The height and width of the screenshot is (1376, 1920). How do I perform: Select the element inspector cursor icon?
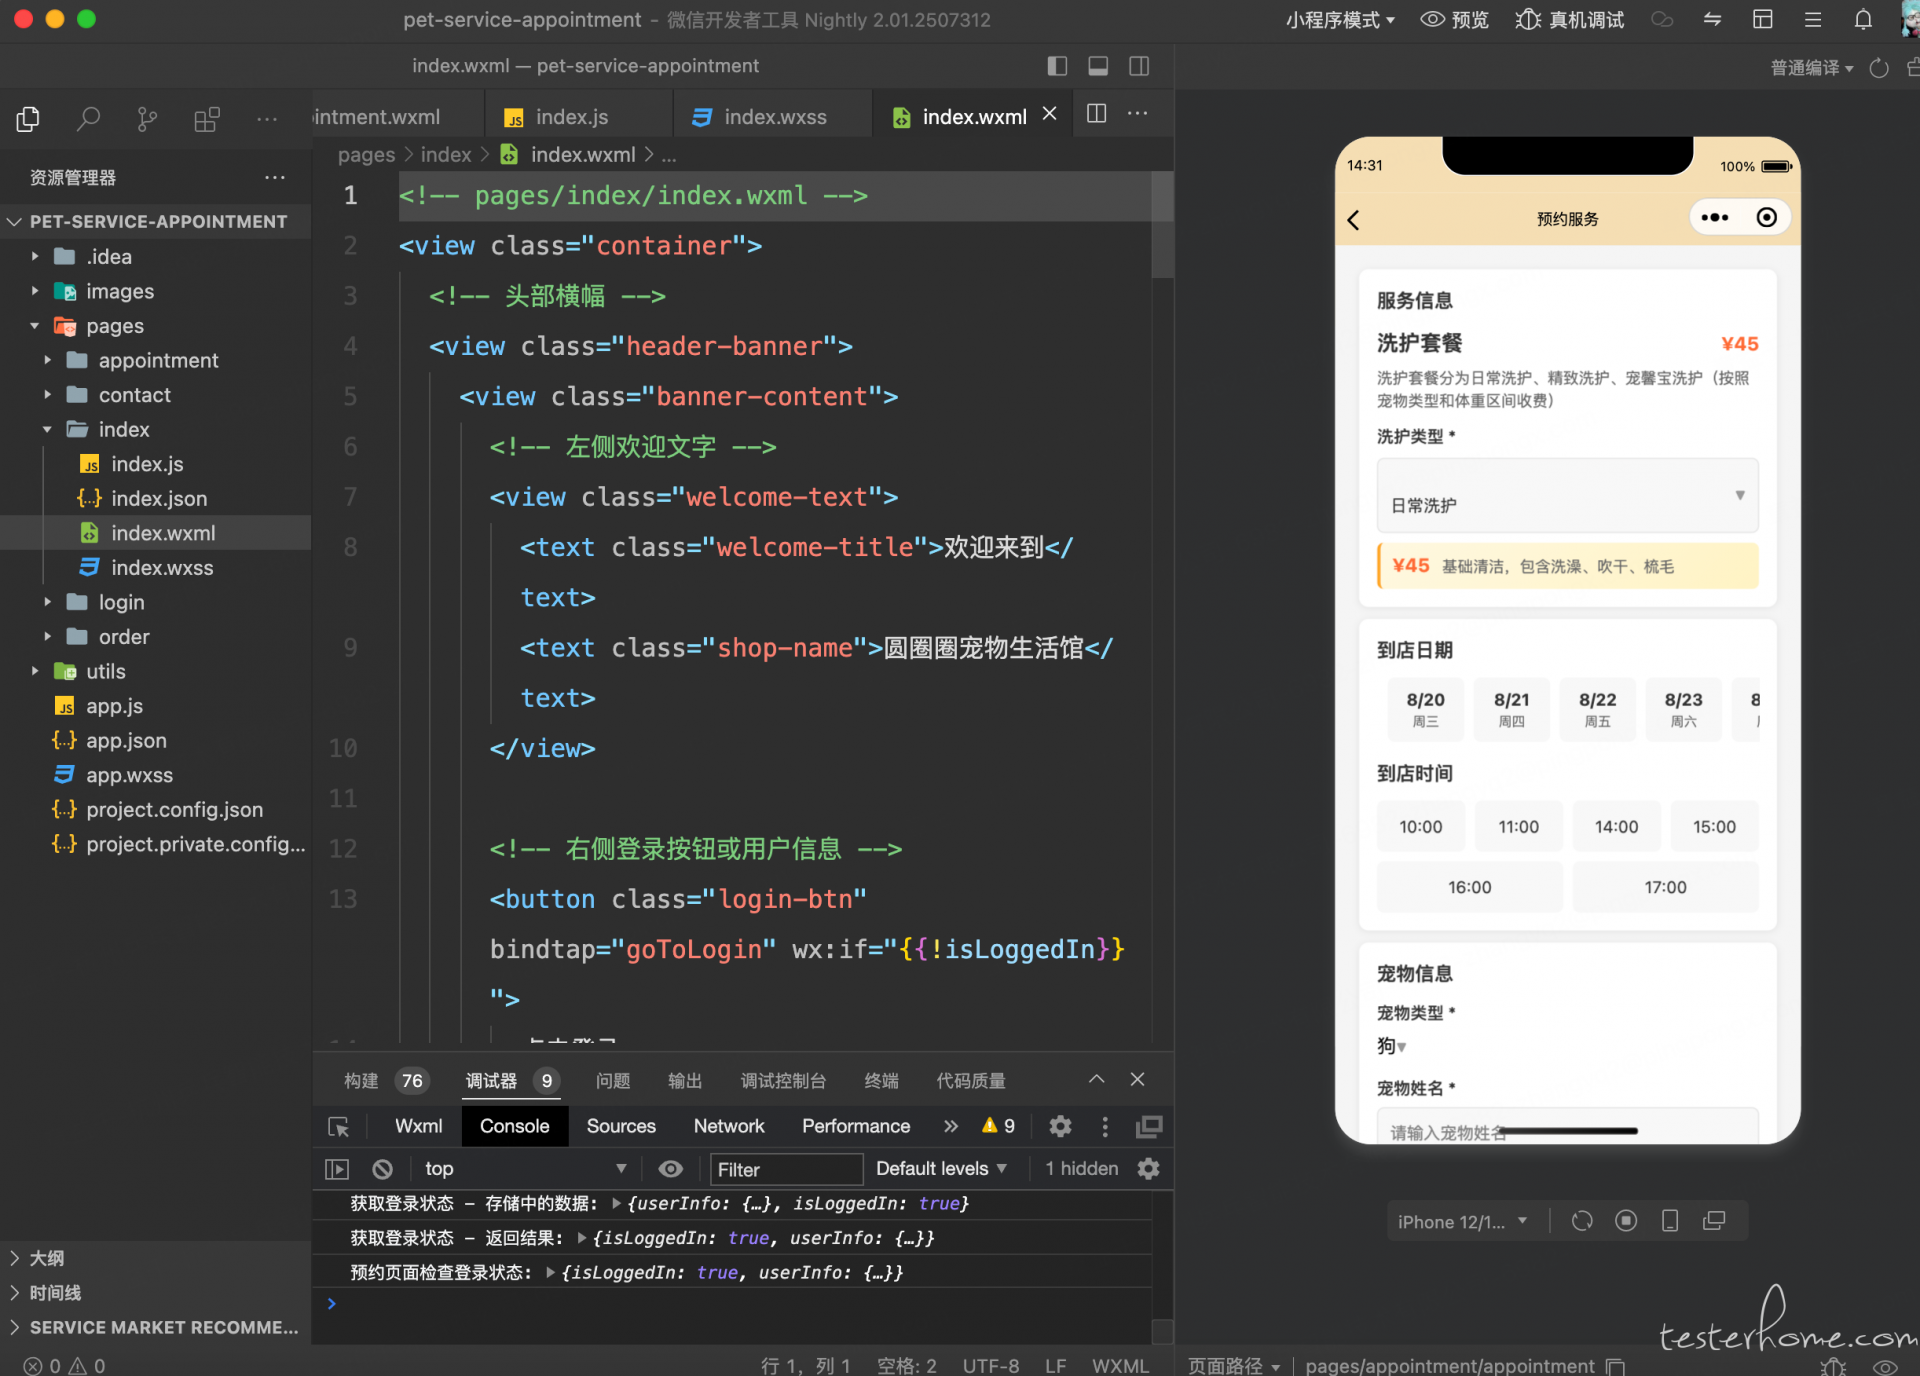pos(339,1127)
